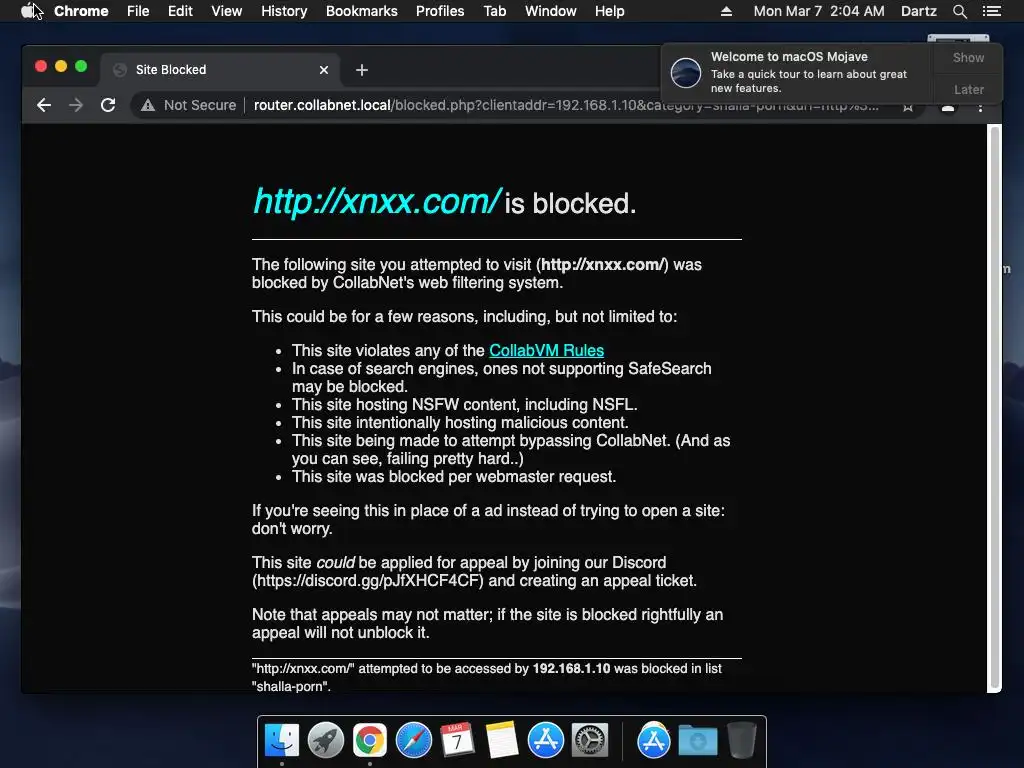
Task: Click the "shalla-porn" list name text
Action: coord(291,686)
